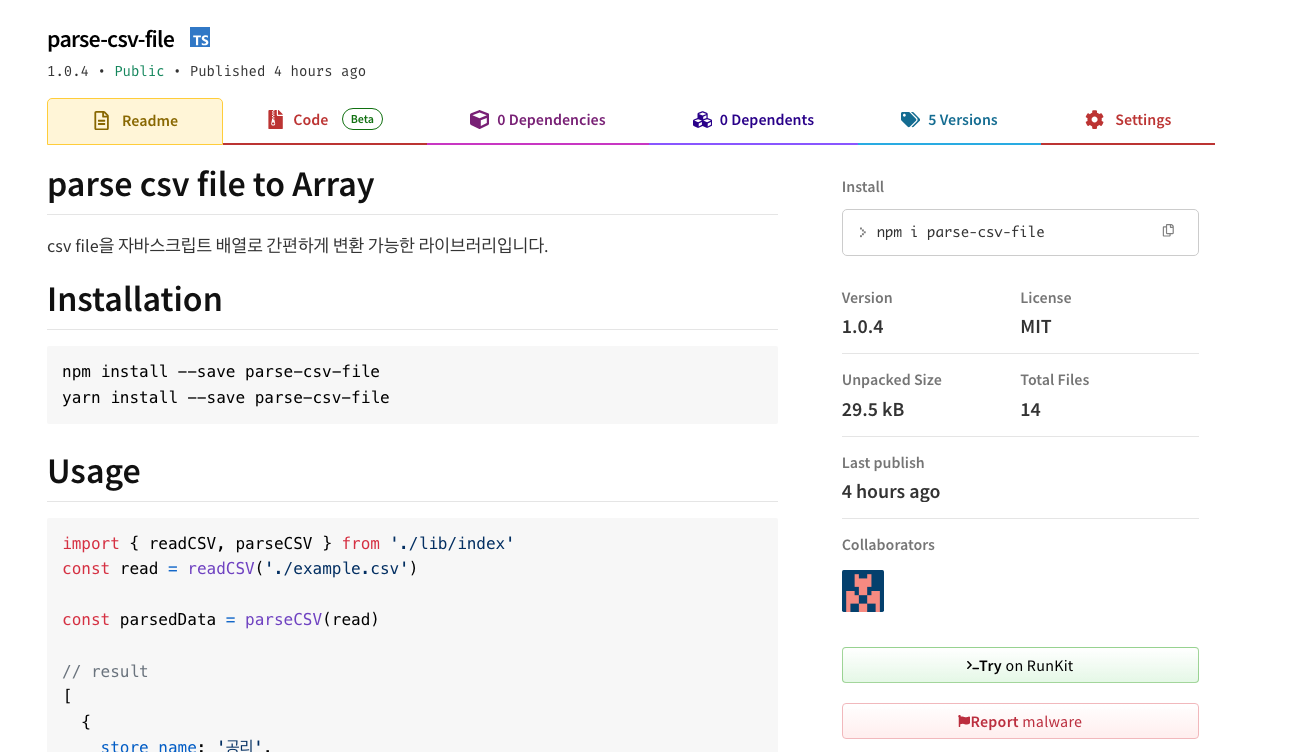Click the Usage heading
The image size is (1305, 752).
[x=94, y=471]
